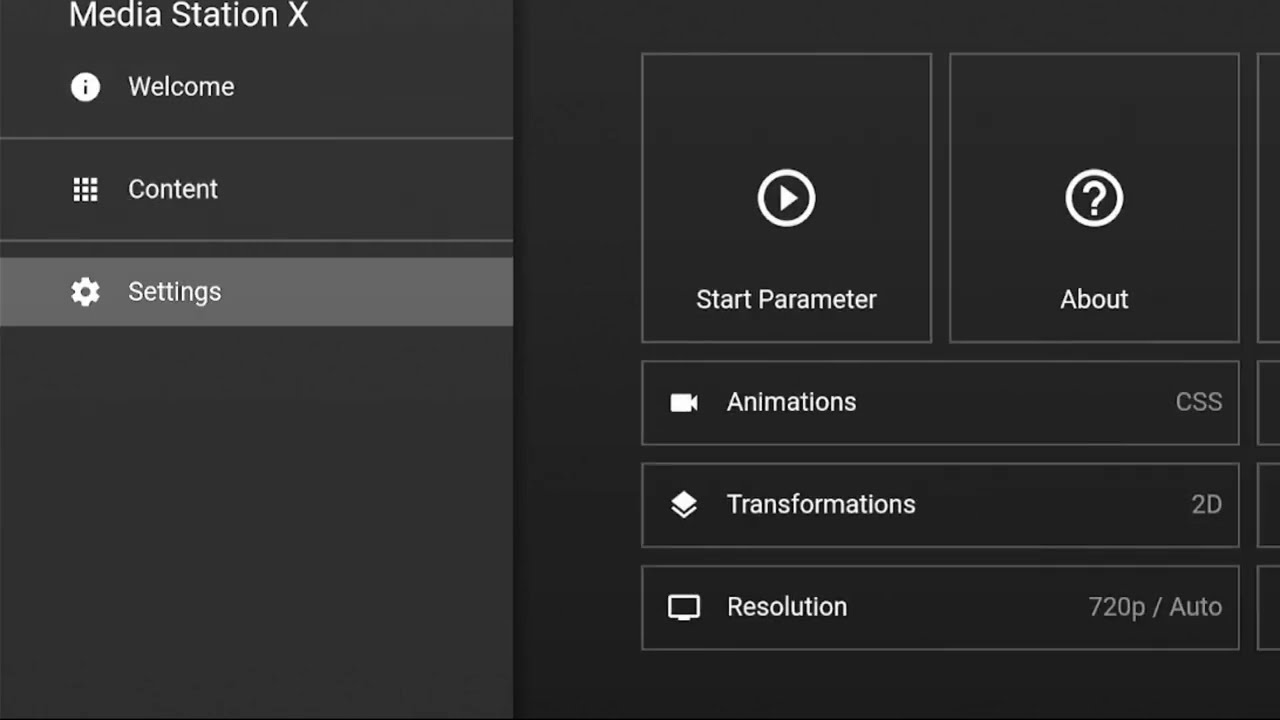Click the Resolution monitor icon
The height and width of the screenshot is (720, 1280).
pos(684,607)
